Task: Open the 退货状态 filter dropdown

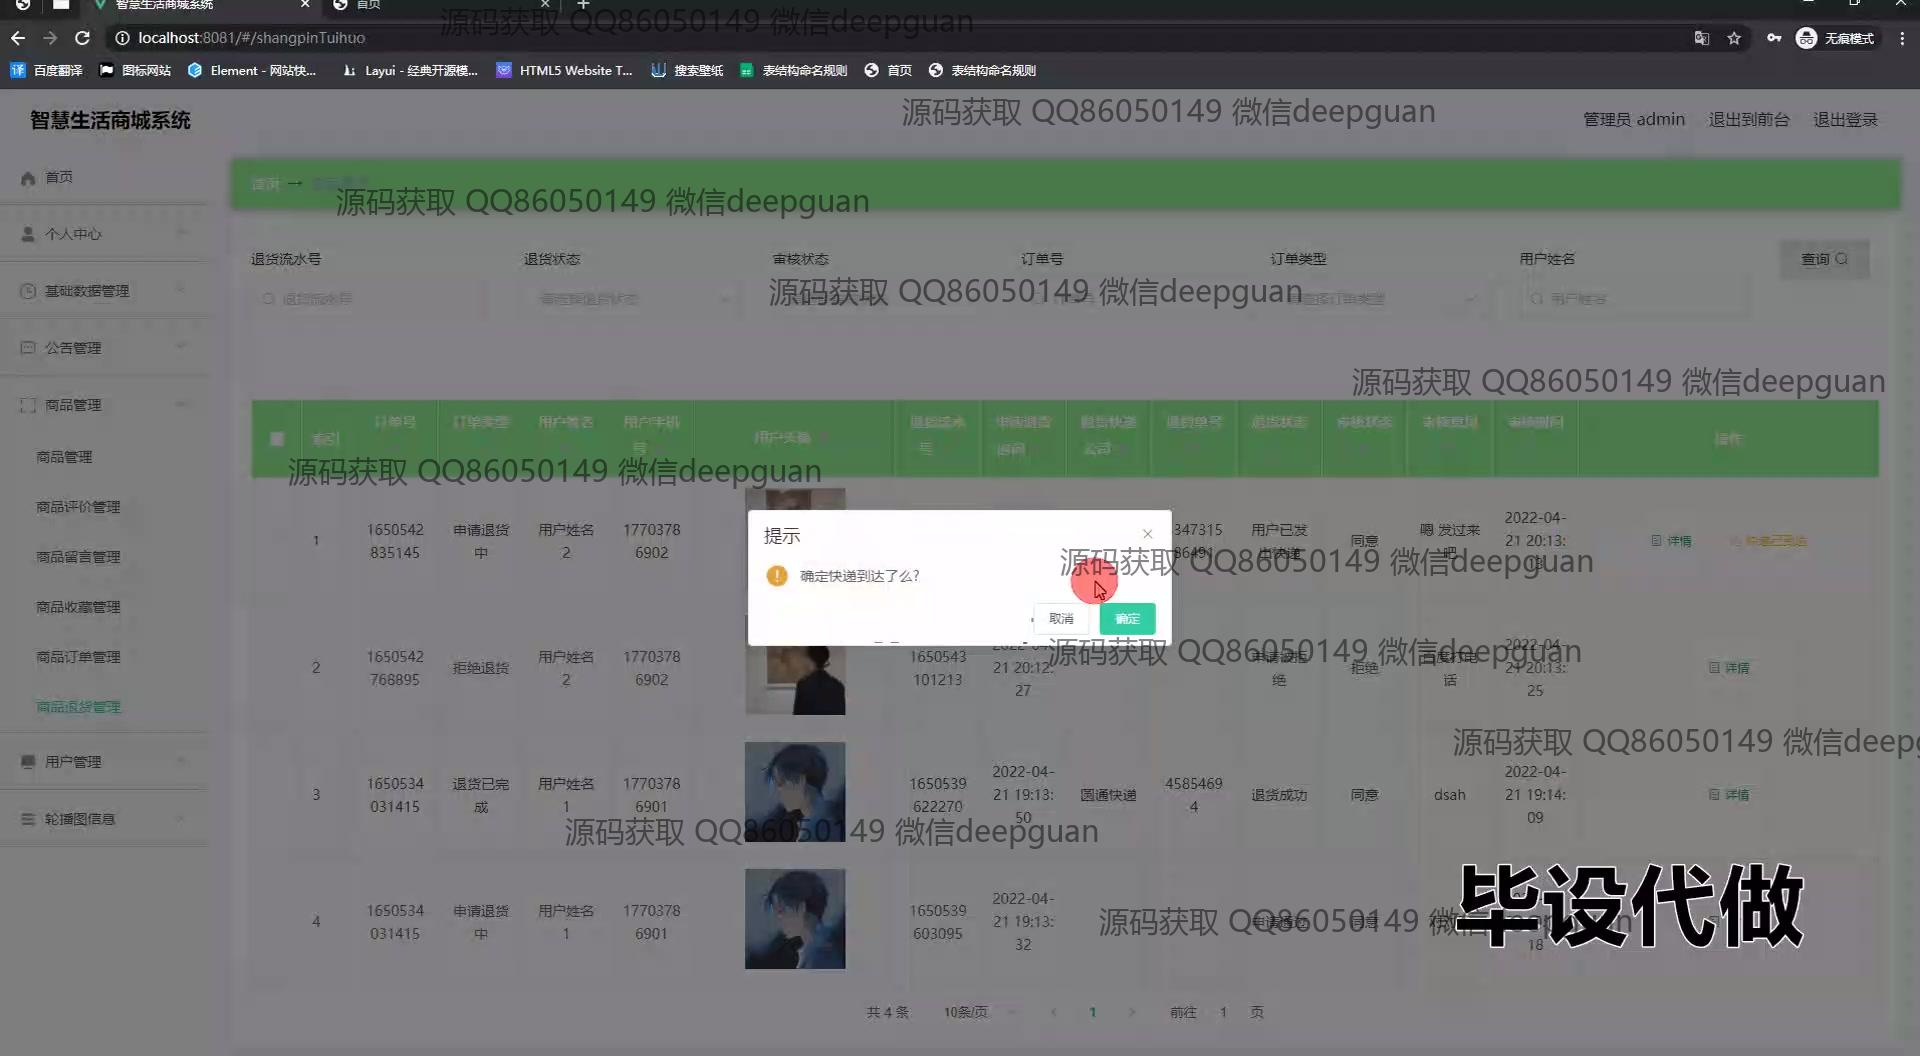Action: point(630,299)
